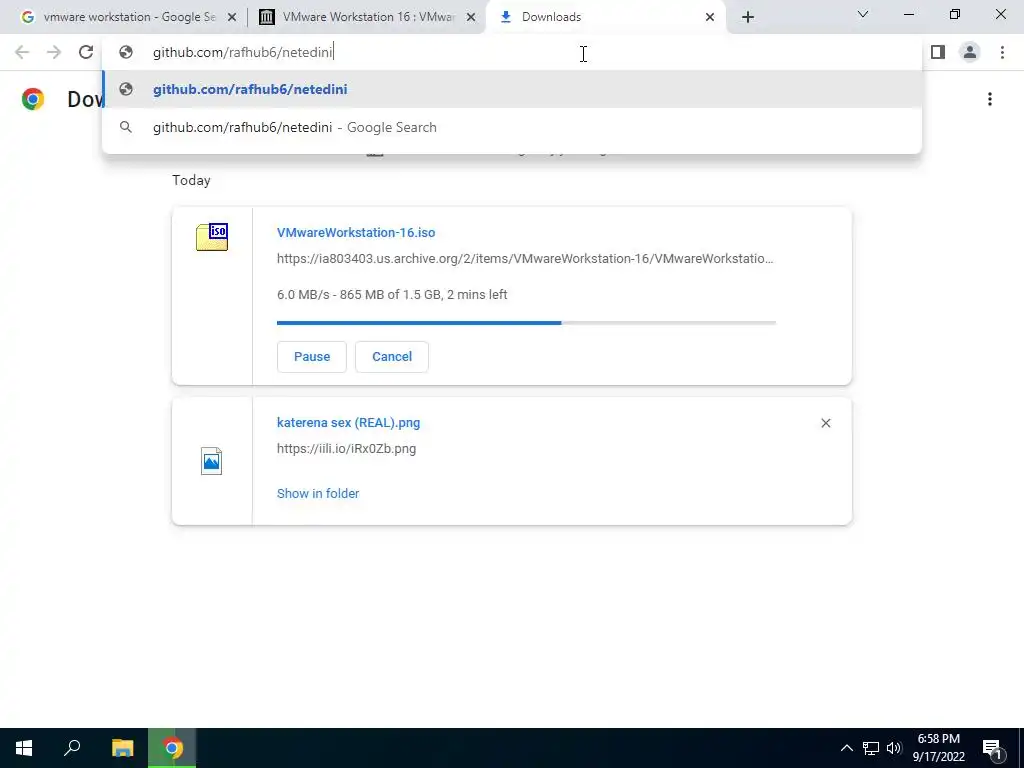Open the tab search chevron
This screenshot has width=1024, height=768.
[x=863, y=14]
